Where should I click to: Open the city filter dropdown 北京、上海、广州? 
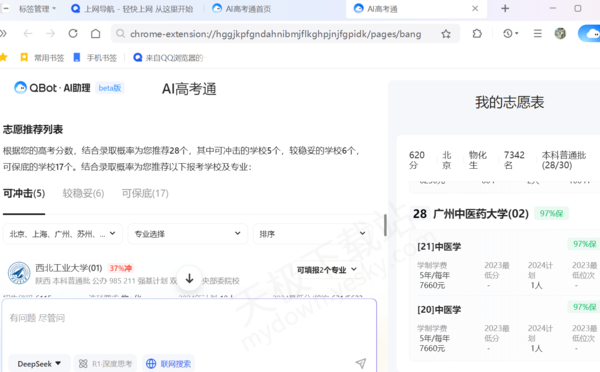[x=63, y=234]
